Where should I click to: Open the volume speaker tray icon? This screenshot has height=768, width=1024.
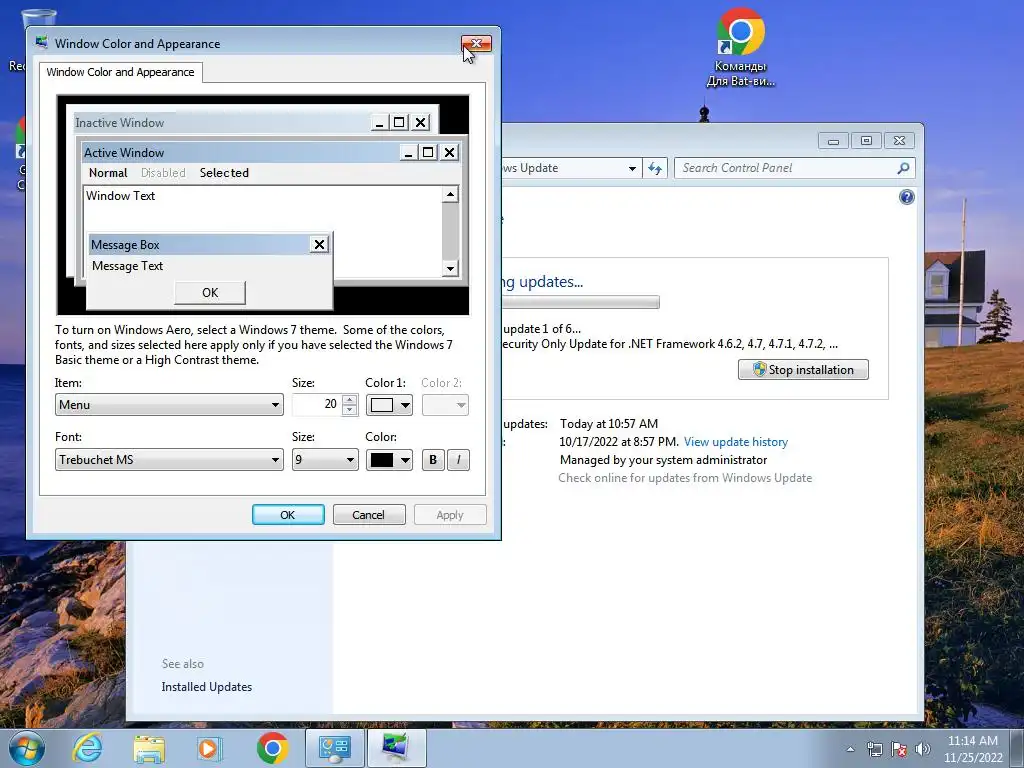tap(923, 749)
